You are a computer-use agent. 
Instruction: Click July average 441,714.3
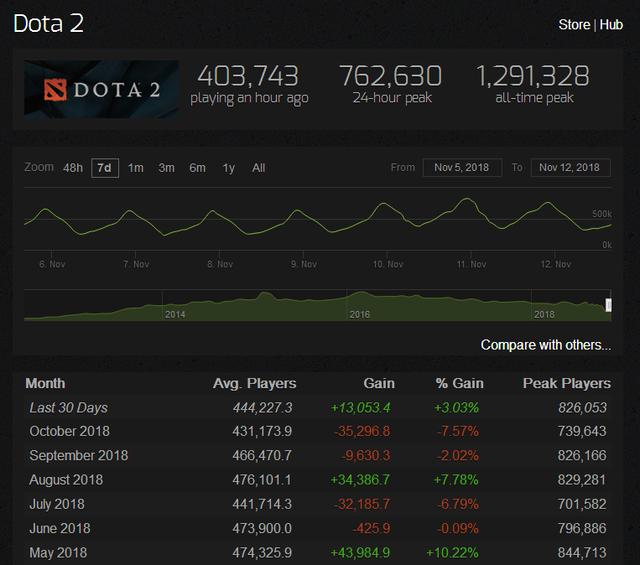pos(262,504)
